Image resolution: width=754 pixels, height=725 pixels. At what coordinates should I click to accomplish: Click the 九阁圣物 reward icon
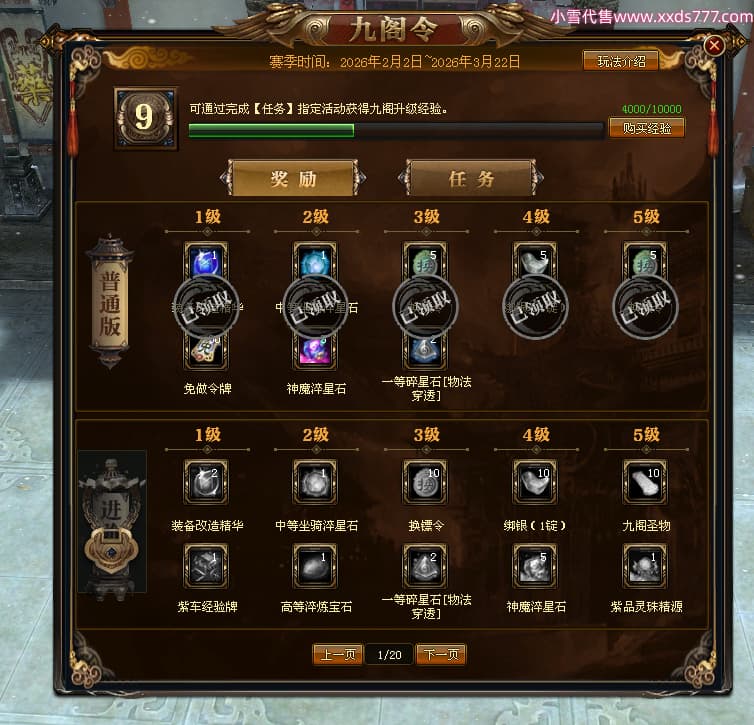(x=645, y=481)
